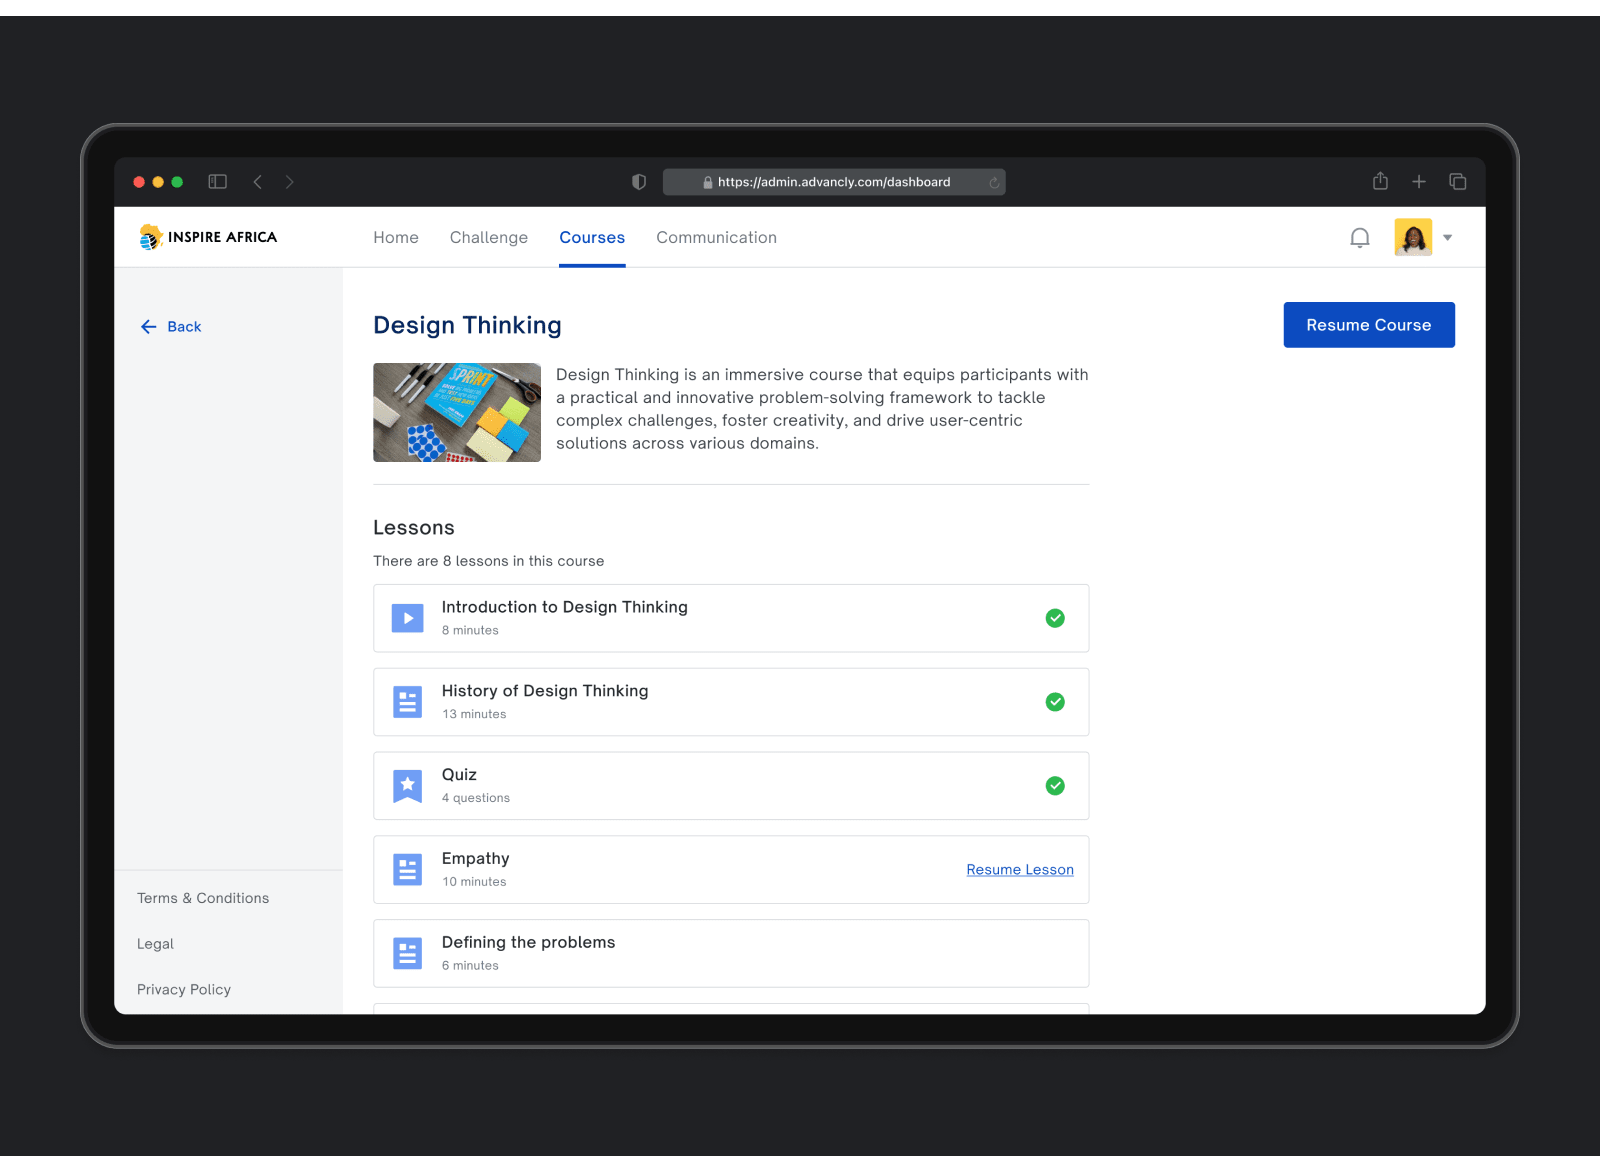Click the document icon for Defining problems

click(x=407, y=954)
